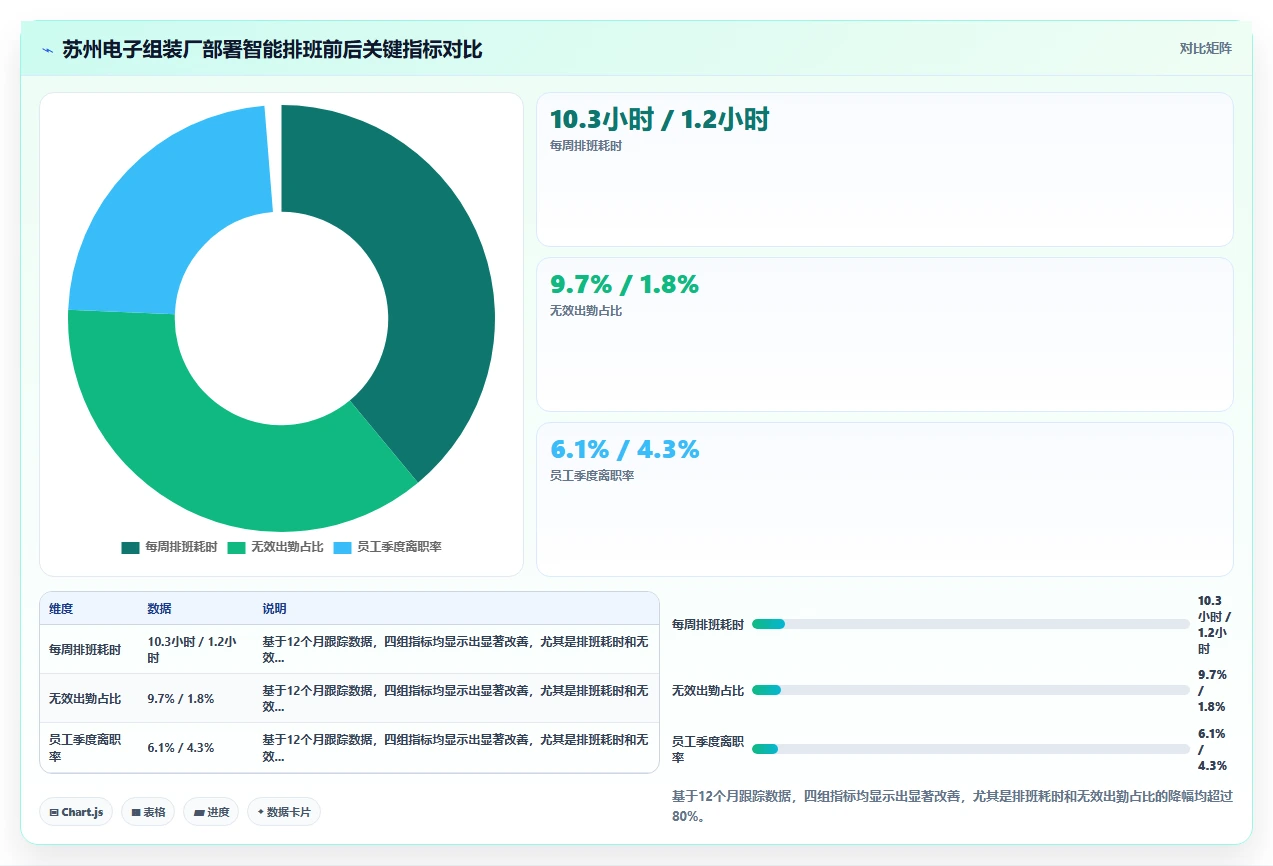Open the 9.7% / 1.8% metric card
1273x866 pixels.
coord(885,334)
